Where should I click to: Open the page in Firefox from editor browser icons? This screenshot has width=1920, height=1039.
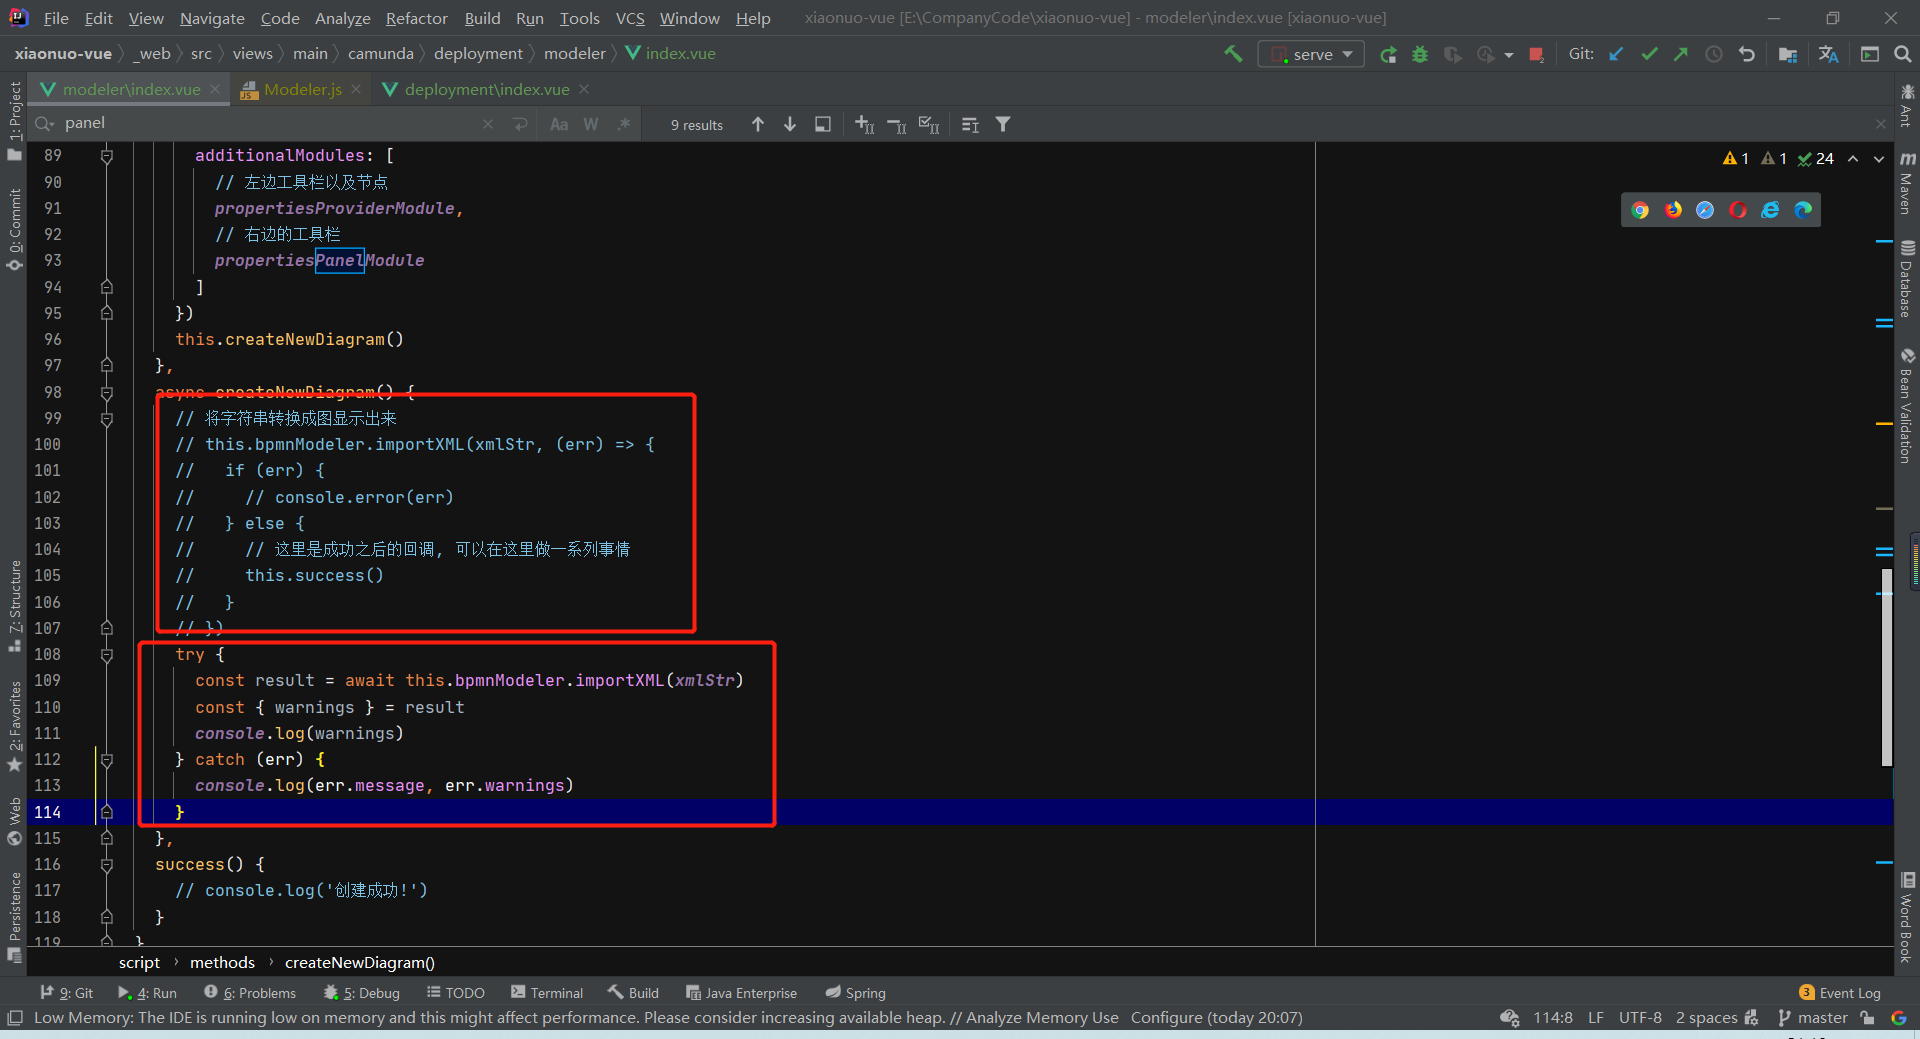[x=1673, y=210]
